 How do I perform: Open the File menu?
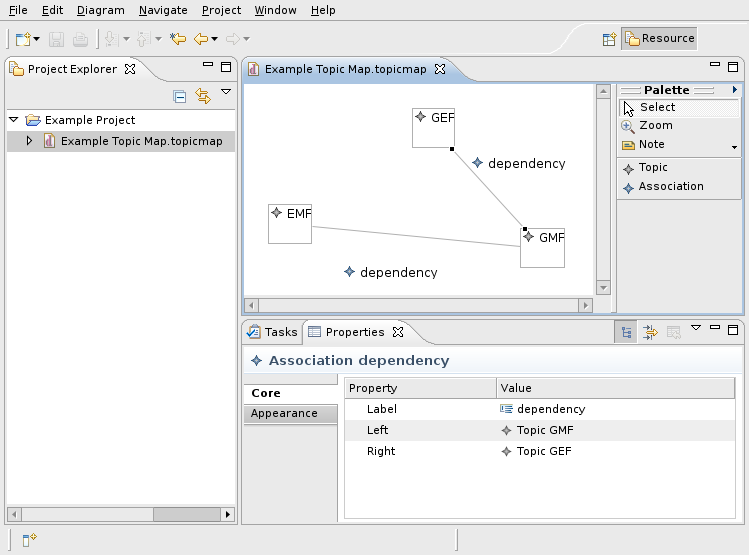[x=18, y=10]
